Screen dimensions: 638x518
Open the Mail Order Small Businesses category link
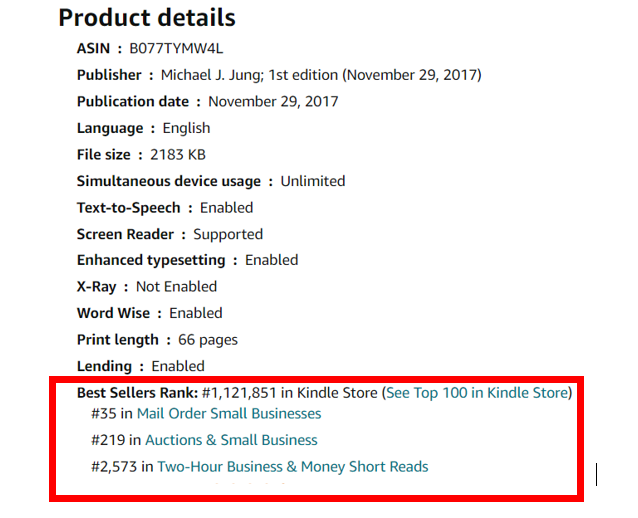(x=229, y=413)
